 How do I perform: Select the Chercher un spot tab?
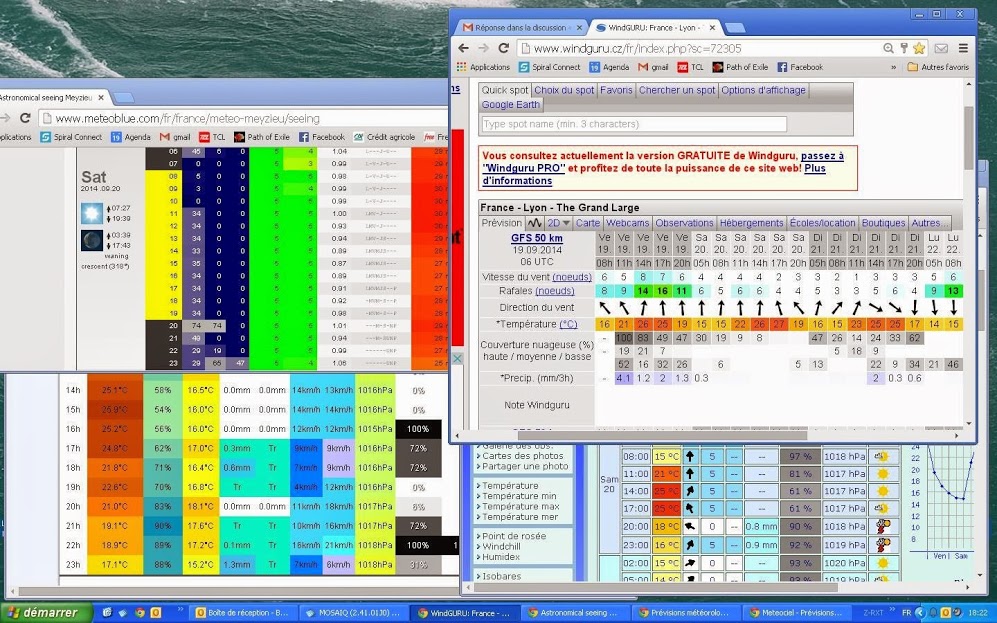click(x=677, y=90)
